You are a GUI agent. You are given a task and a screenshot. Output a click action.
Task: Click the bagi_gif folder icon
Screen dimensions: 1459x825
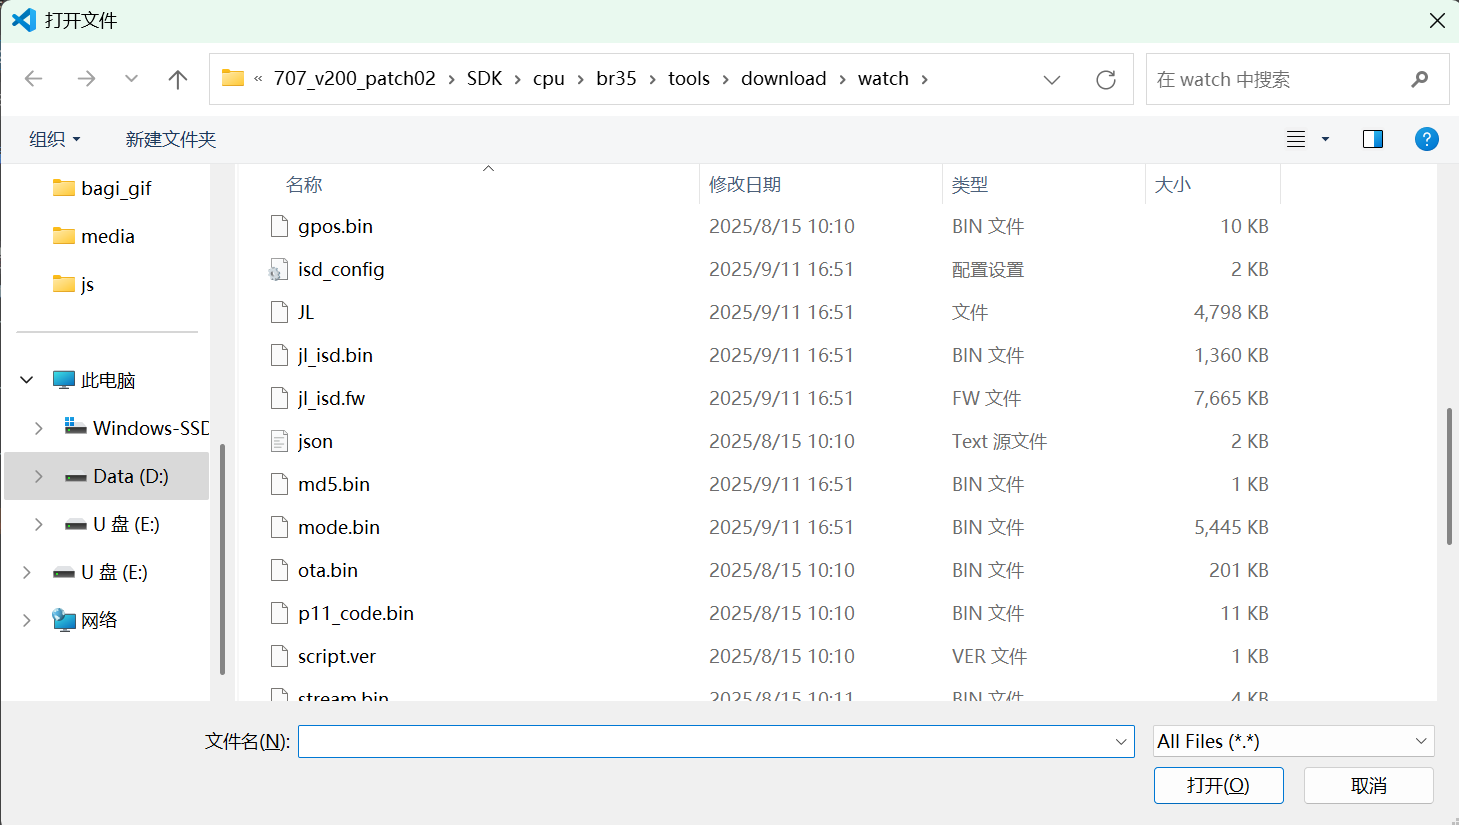pyautogui.click(x=64, y=188)
